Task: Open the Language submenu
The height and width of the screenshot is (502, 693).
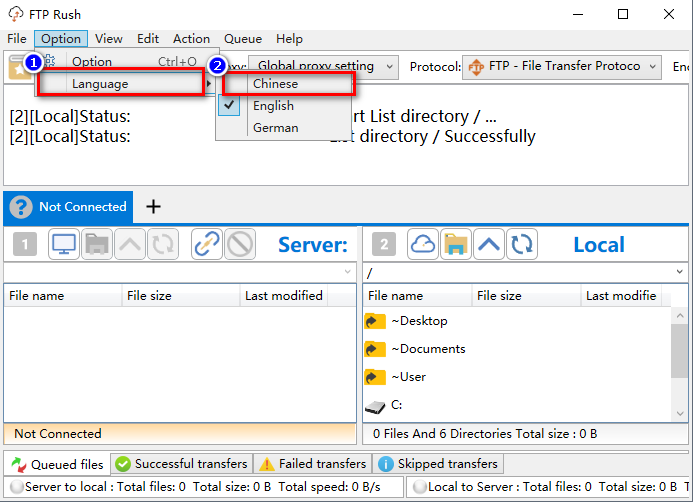Action: (x=126, y=84)
